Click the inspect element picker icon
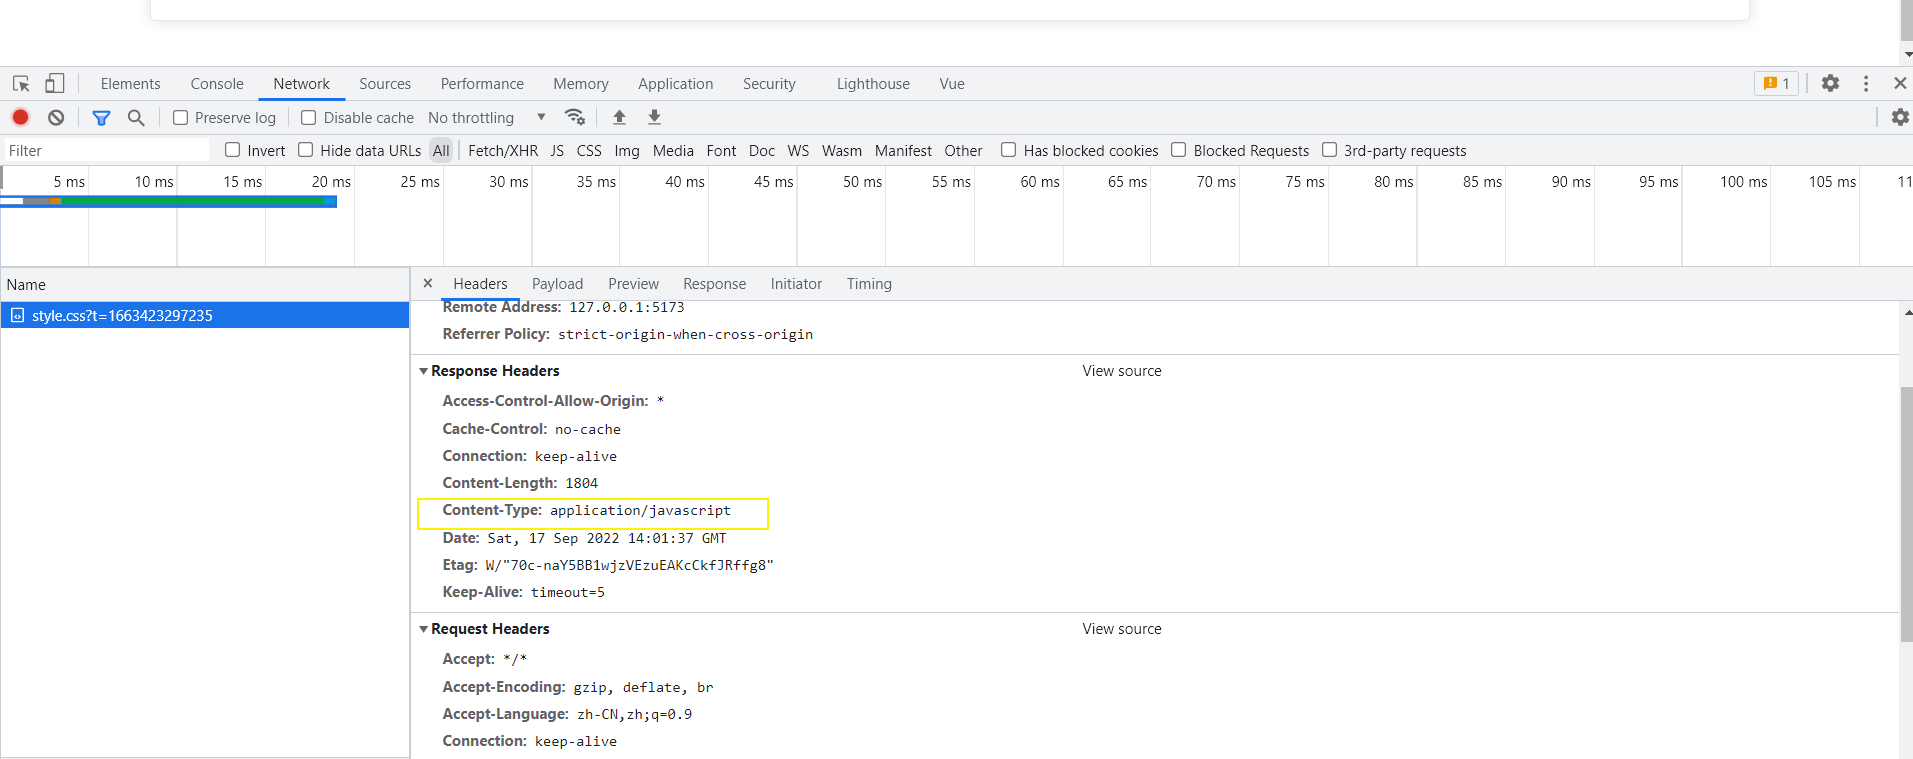Image resolution: width=1913 pixels, height=759 pixels. point(21,84)
